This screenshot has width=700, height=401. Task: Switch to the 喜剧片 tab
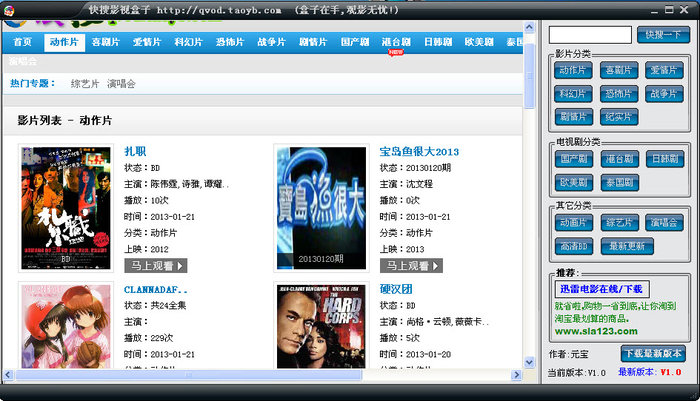(x=106, y=42)
